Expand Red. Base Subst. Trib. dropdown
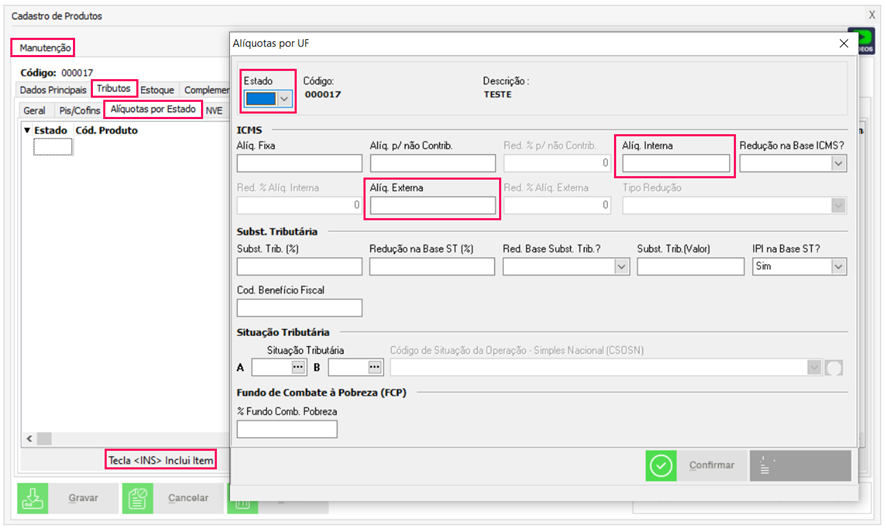The image size is (886, 532). (x=621, y=266)
